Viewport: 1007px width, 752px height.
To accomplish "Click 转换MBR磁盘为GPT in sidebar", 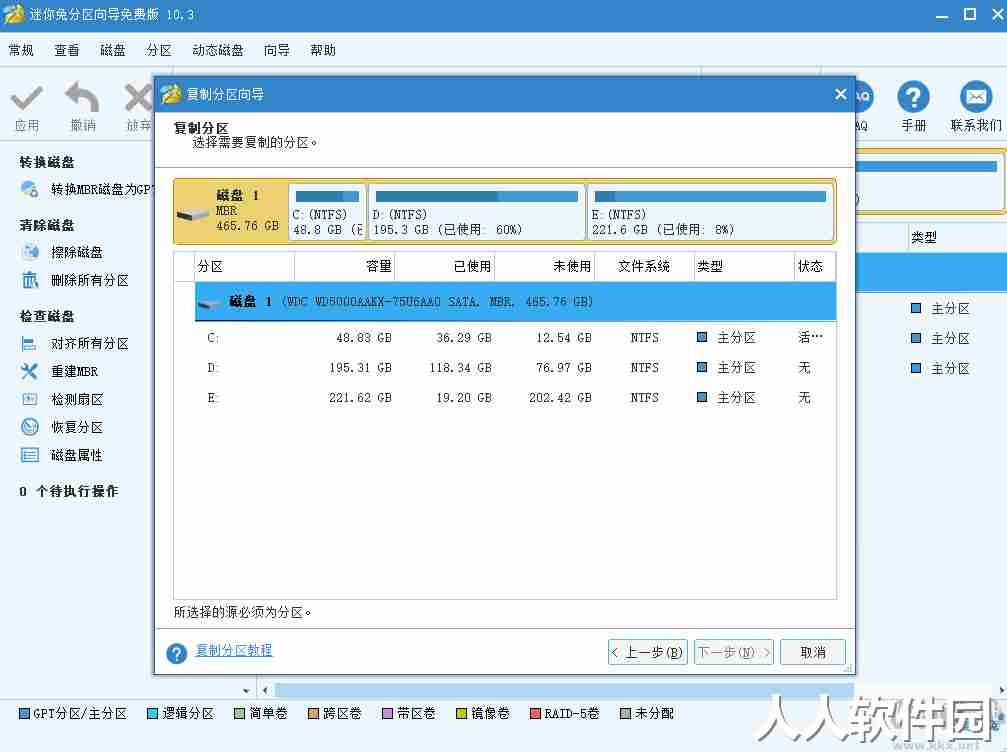I will click(x=102, y=189).
